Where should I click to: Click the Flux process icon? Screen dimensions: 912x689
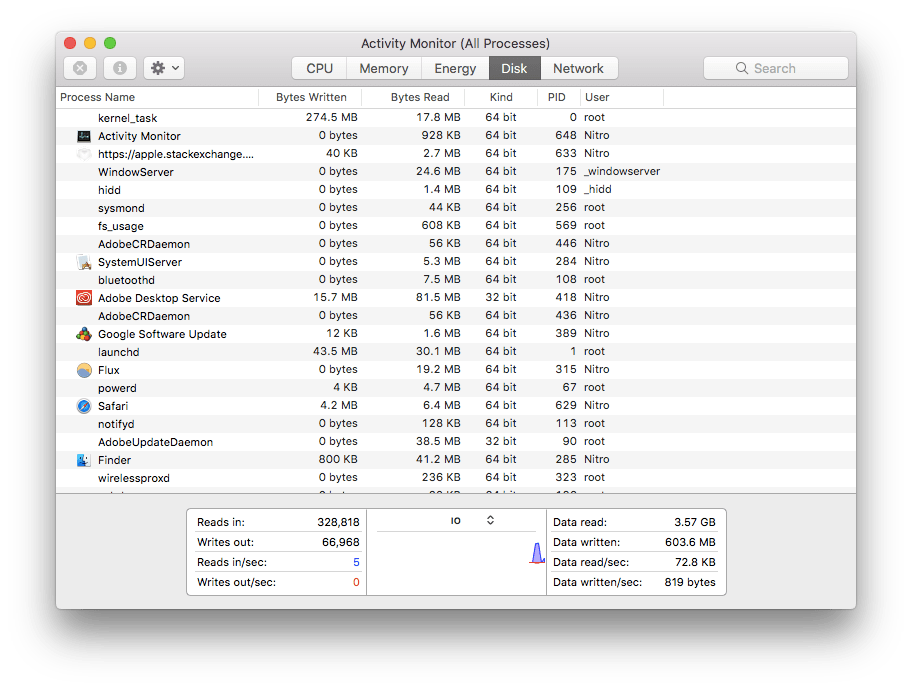(x=84, y=370)
